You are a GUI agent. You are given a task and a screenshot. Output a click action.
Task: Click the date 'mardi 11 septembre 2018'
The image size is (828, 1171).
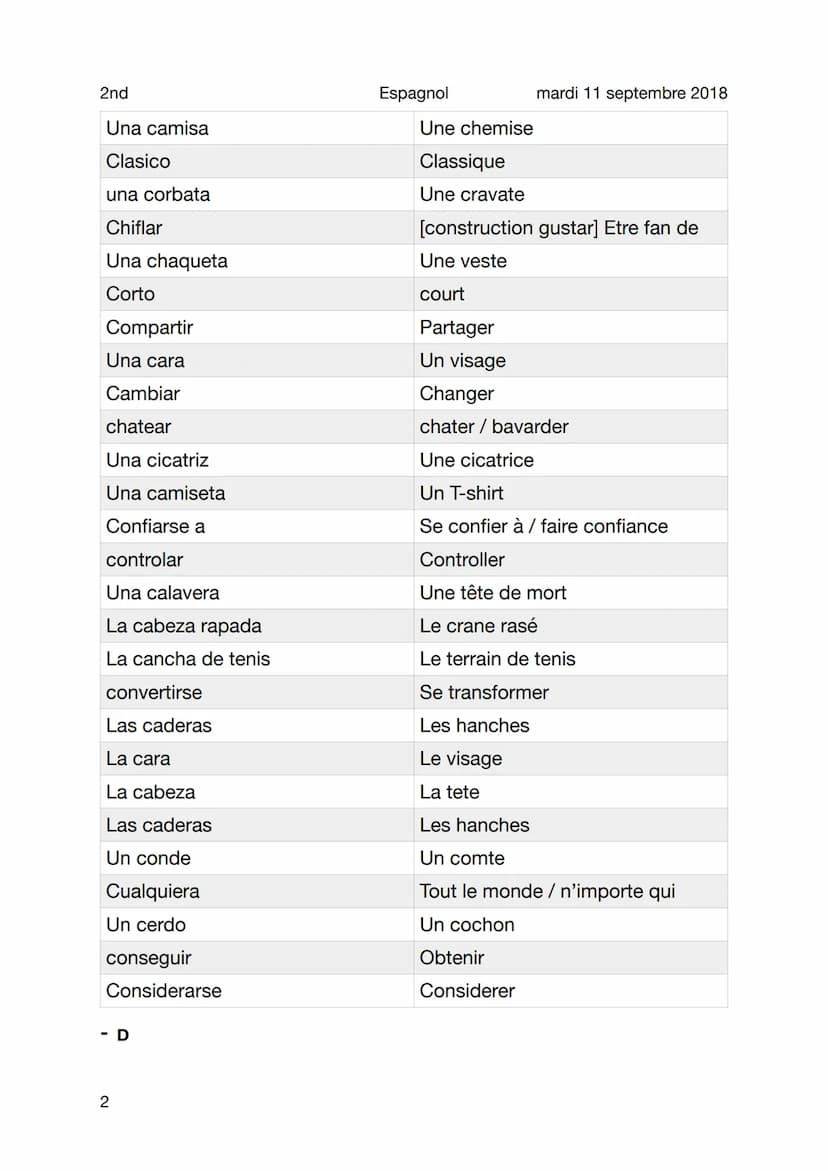[632, 93]
